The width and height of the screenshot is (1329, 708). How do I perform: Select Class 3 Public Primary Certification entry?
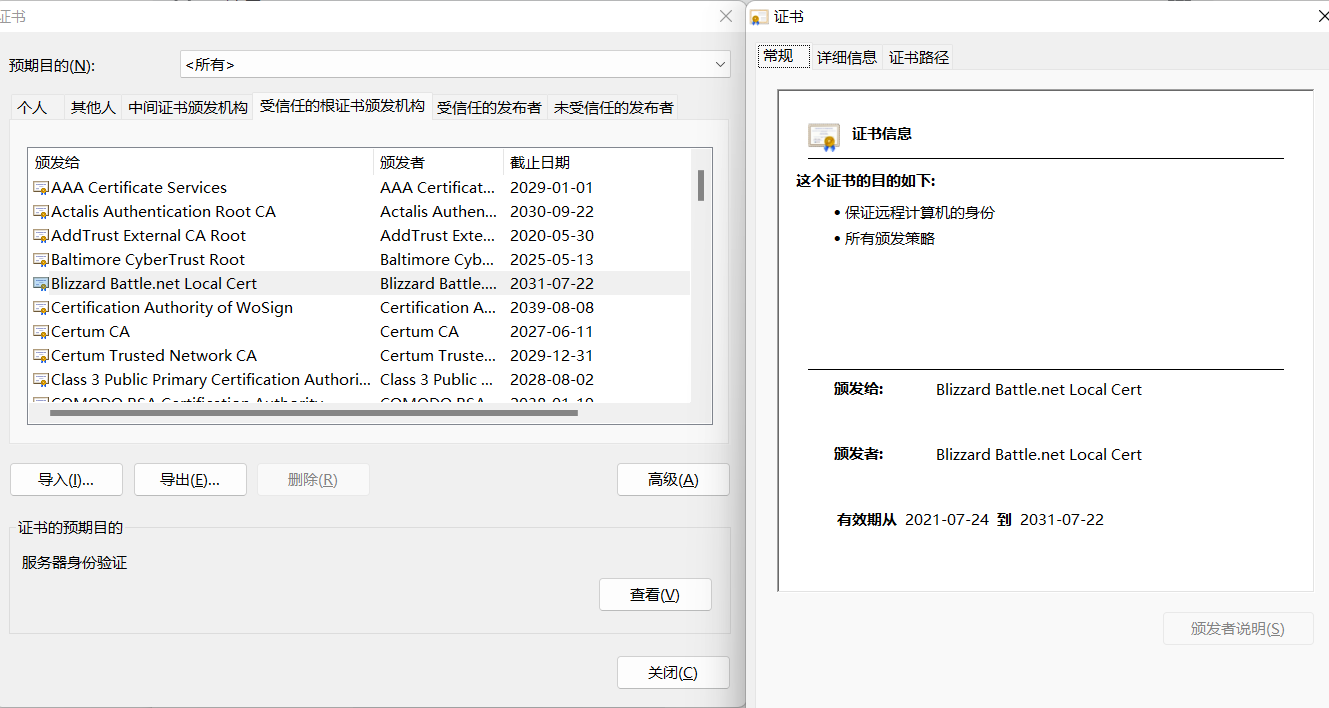point(211,380)
